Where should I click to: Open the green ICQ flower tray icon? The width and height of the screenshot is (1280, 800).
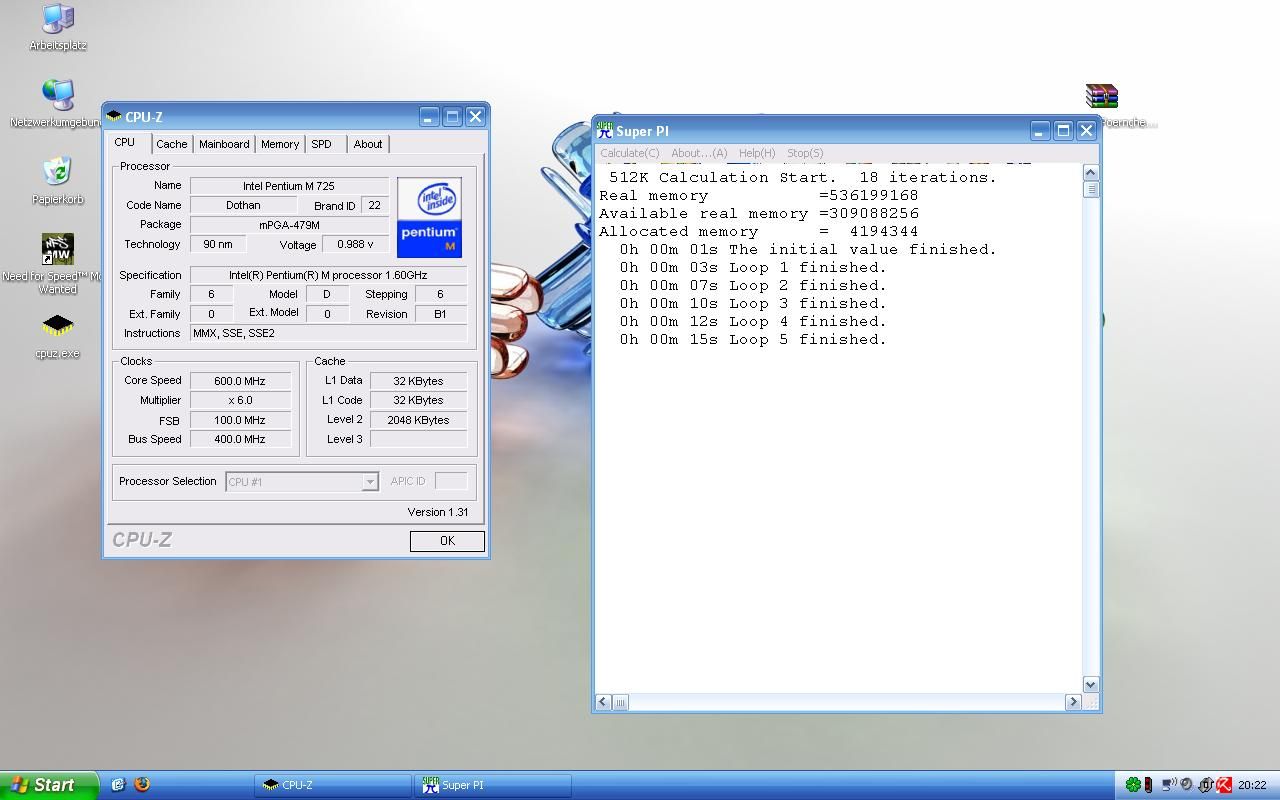point(1132,785)
